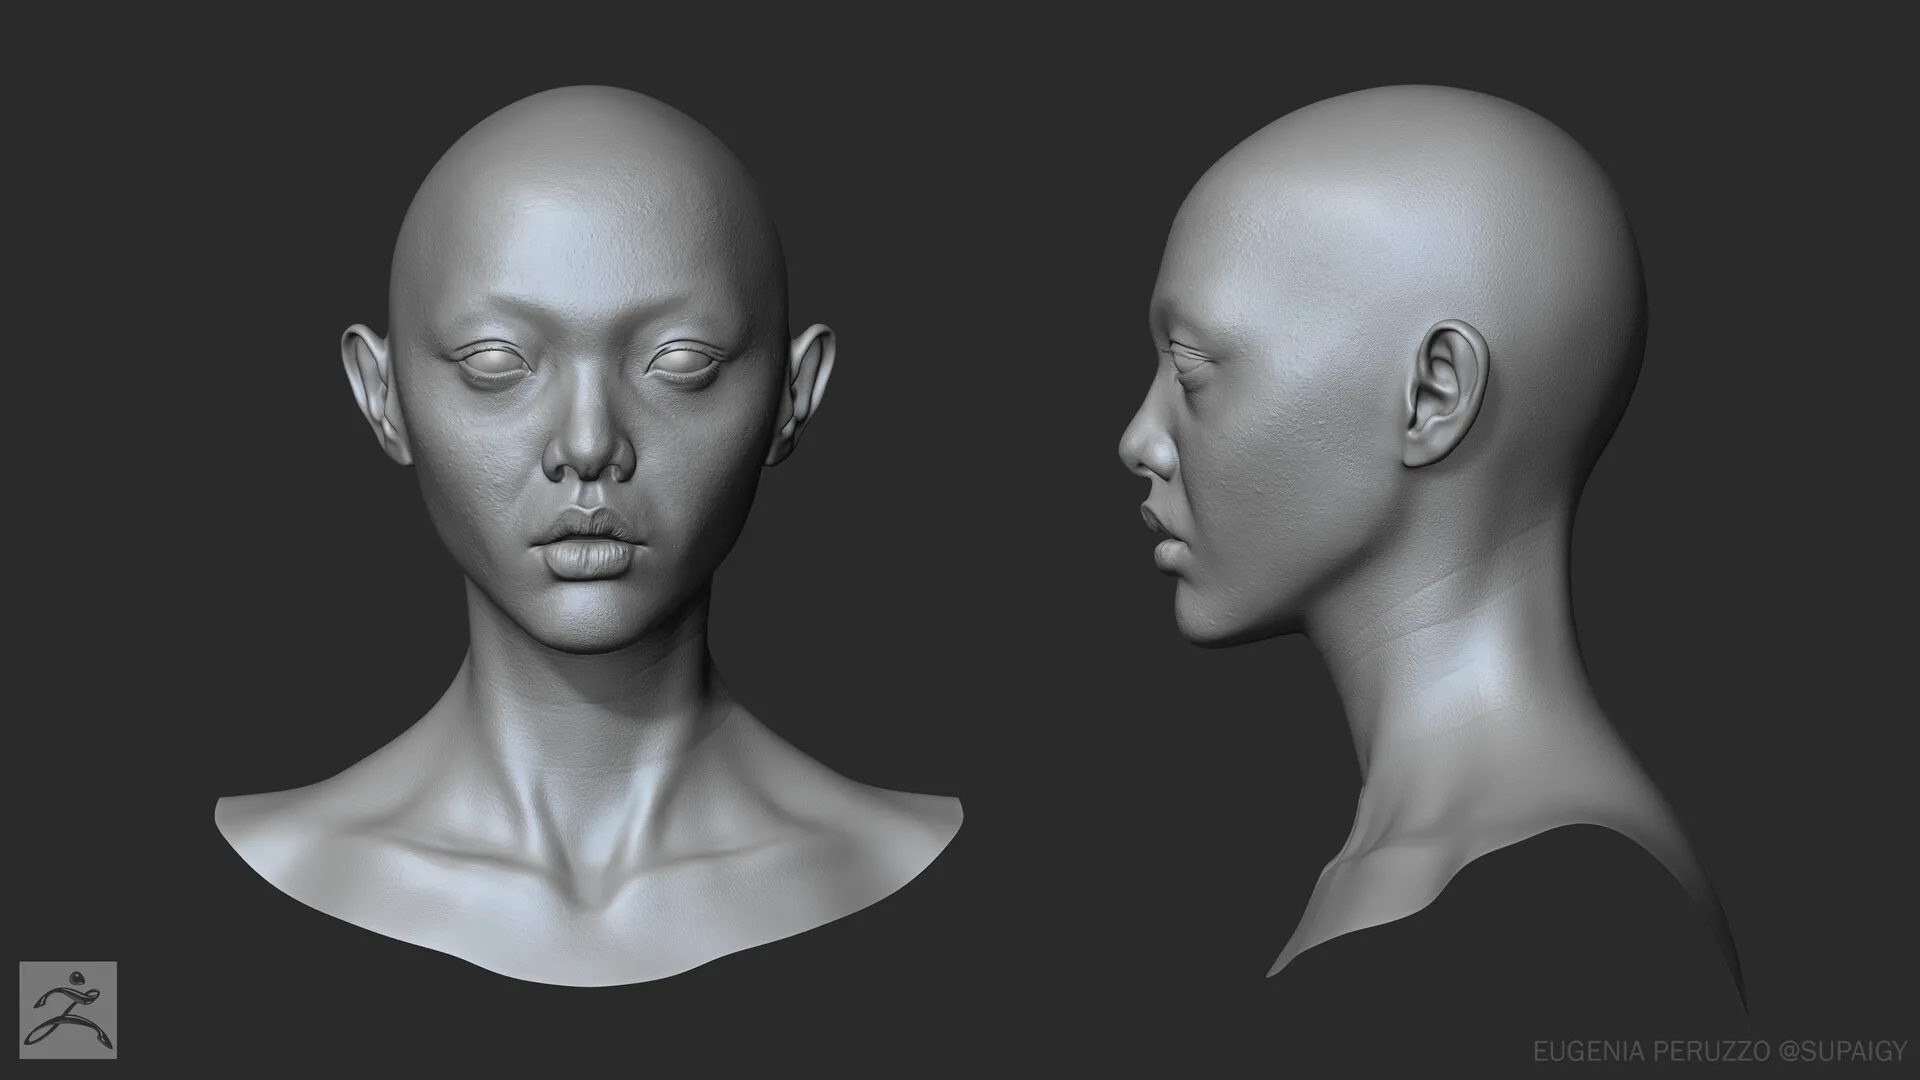Click the ear on the profile-view head
The height and width of the screenshot is (1080, 1920).
pos(1446,395)
